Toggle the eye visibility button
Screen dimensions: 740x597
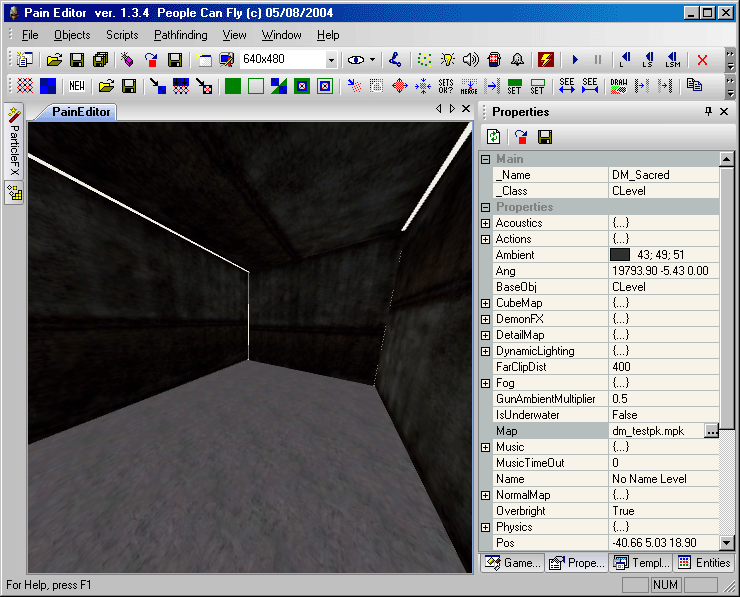coord(355,60)
